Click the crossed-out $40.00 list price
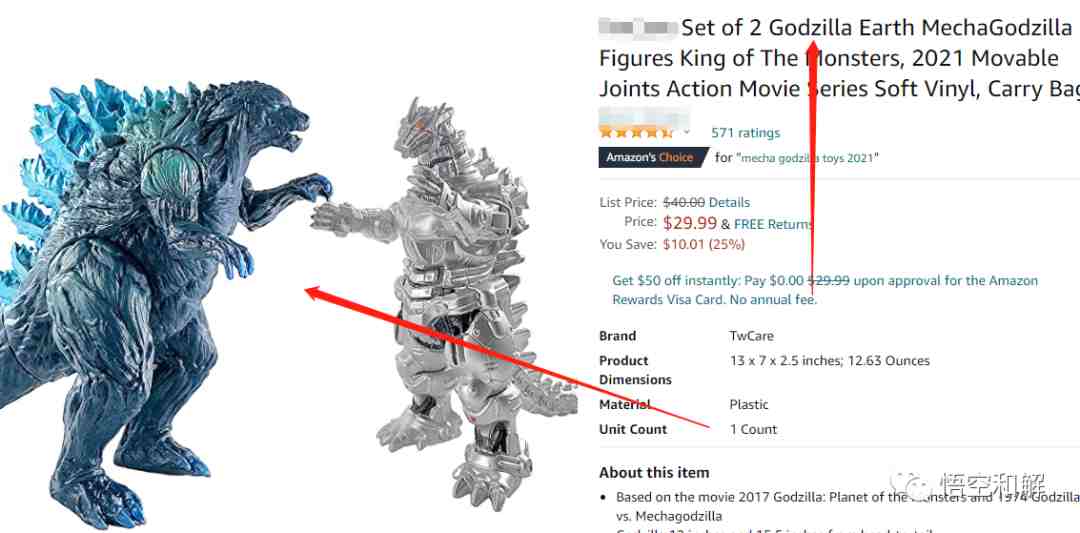The width and height of the screenshot is (1080, 533). 683,202
